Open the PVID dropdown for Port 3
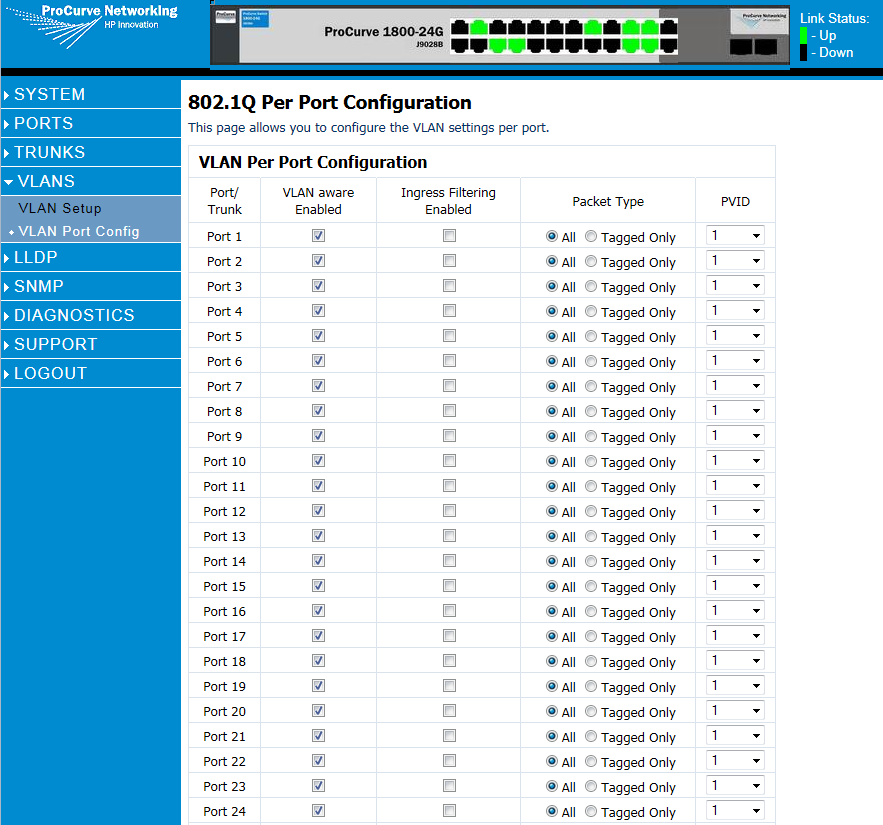 coord(735,286)
